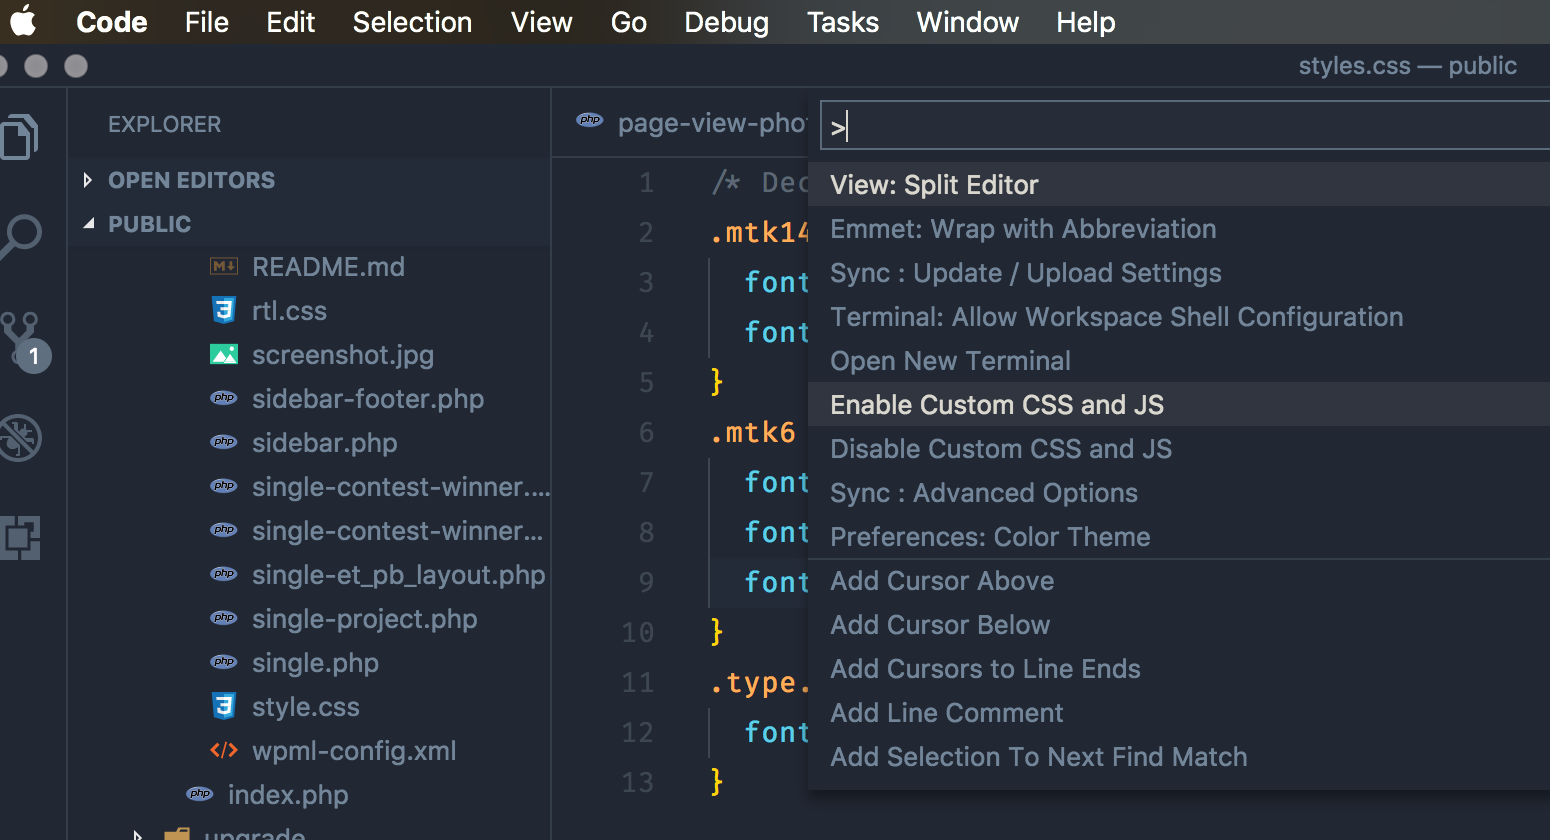This screenshot has width=1550, height=840.
Task: Open single.php file
Action: click(x=315, y=663)
